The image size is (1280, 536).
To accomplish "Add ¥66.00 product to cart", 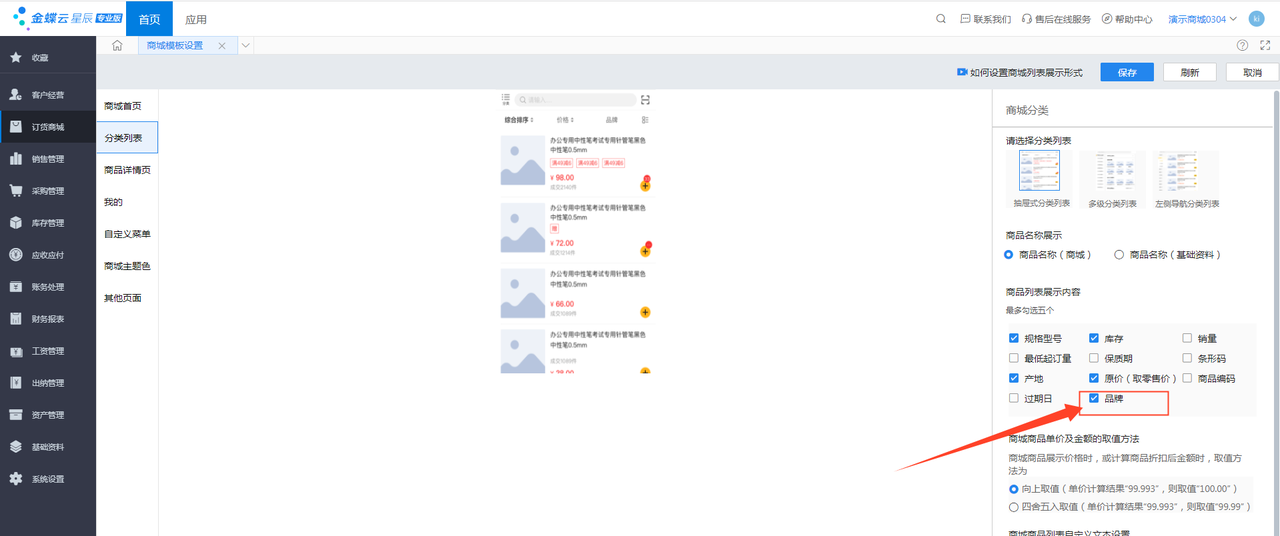I will (x=645, y=313).
